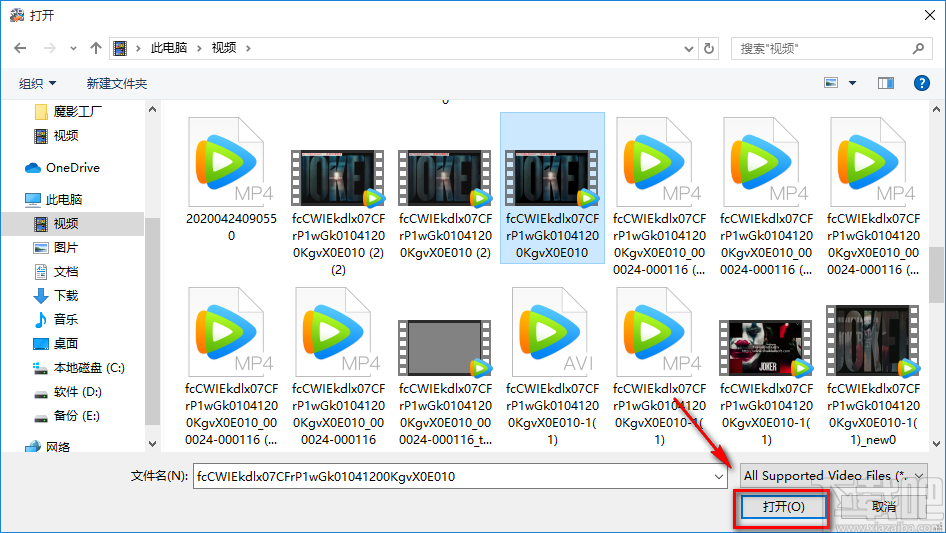This screenshot has width=946, height=533.
Task: Click 视频 in address breadcrumb
Action: click(x=224, y=48)
